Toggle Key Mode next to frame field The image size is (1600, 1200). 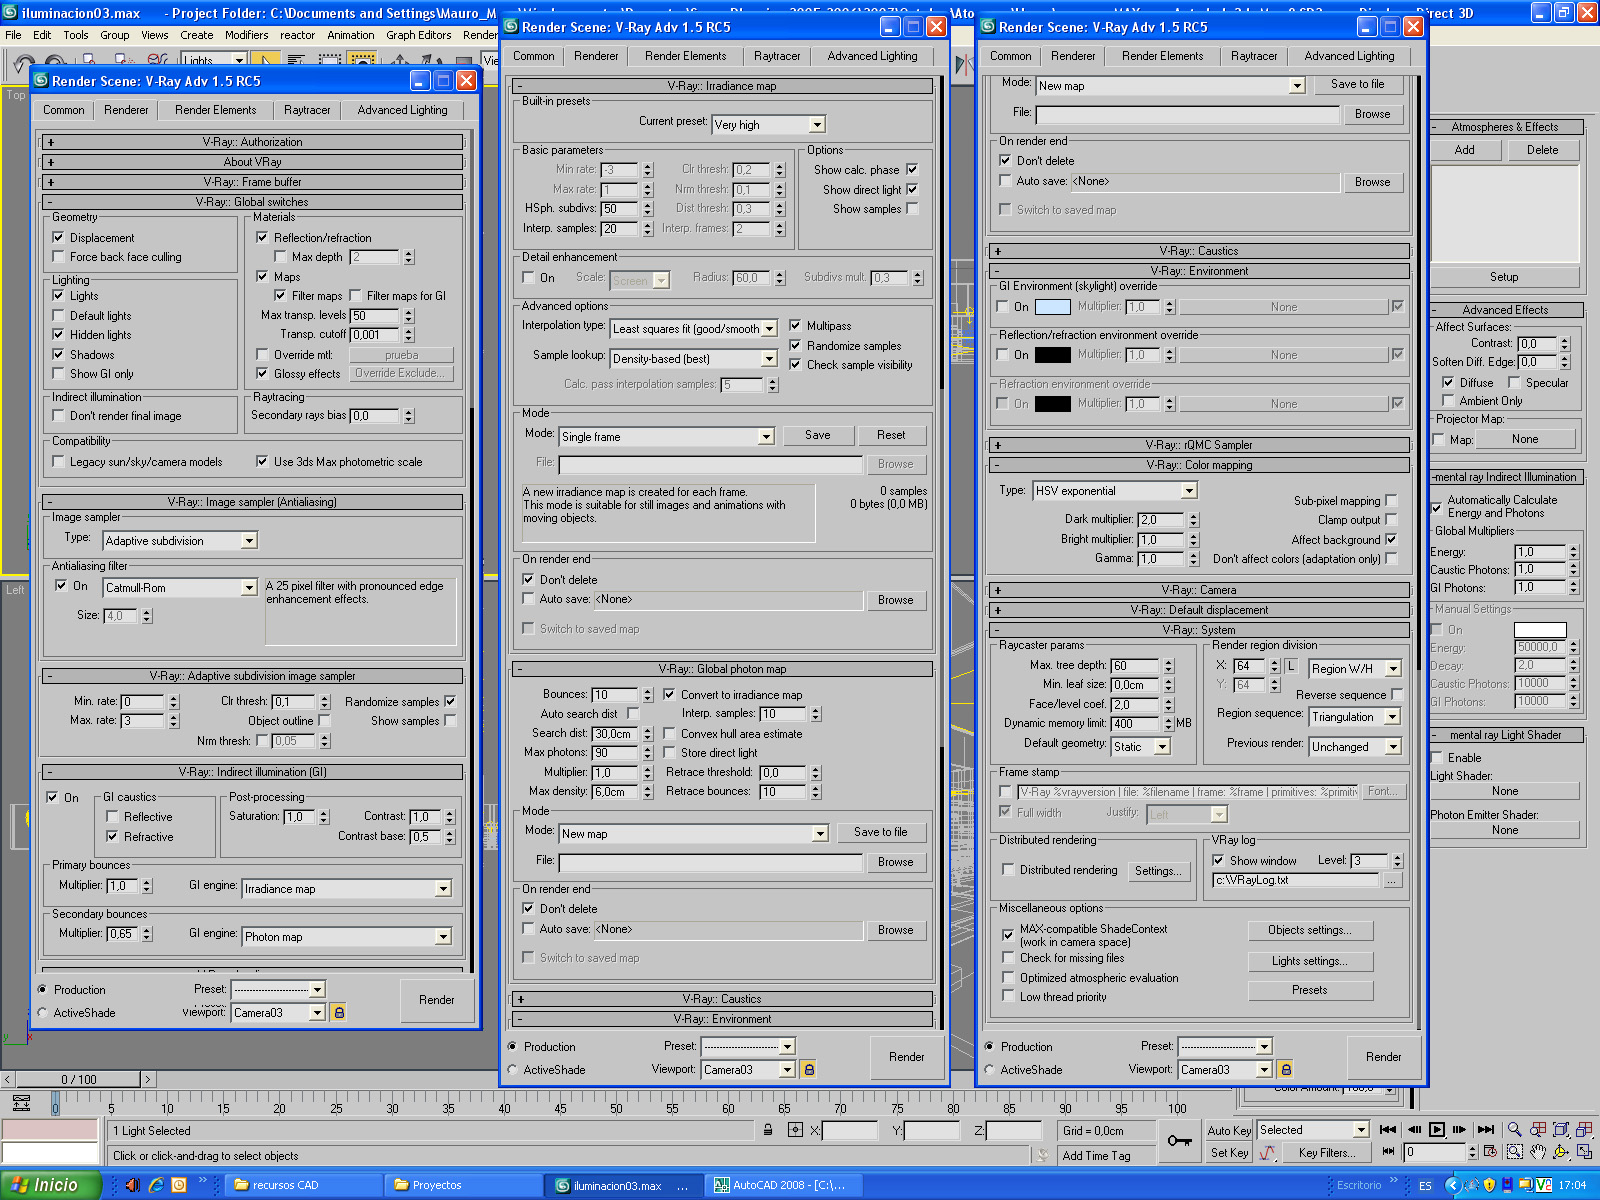click(x=1387, y=1152)
